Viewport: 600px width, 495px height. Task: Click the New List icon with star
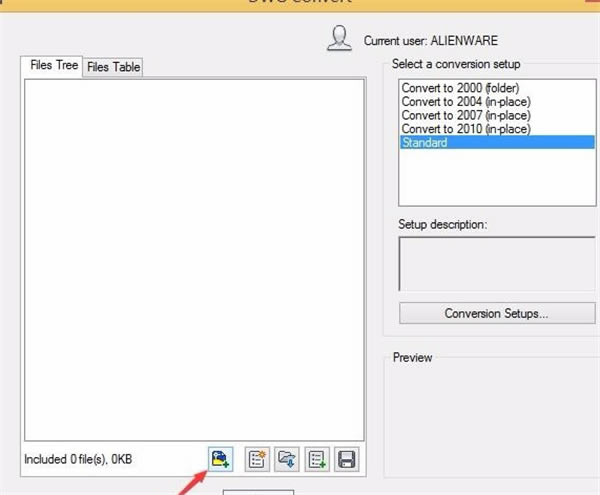(x=257, y=459)
